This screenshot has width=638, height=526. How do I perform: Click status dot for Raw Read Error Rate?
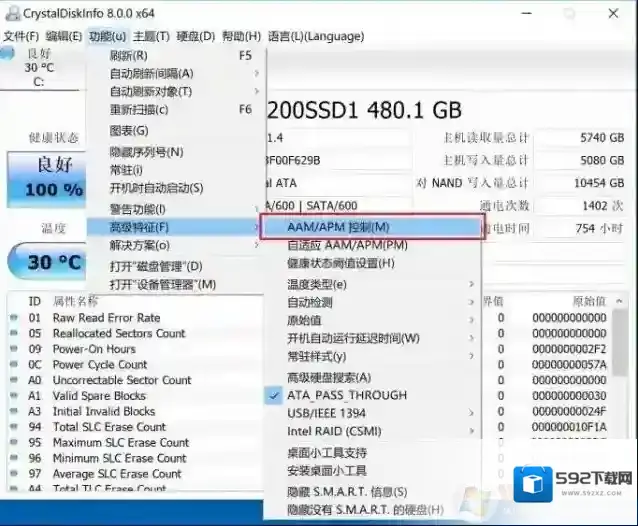tap(15, 318)
